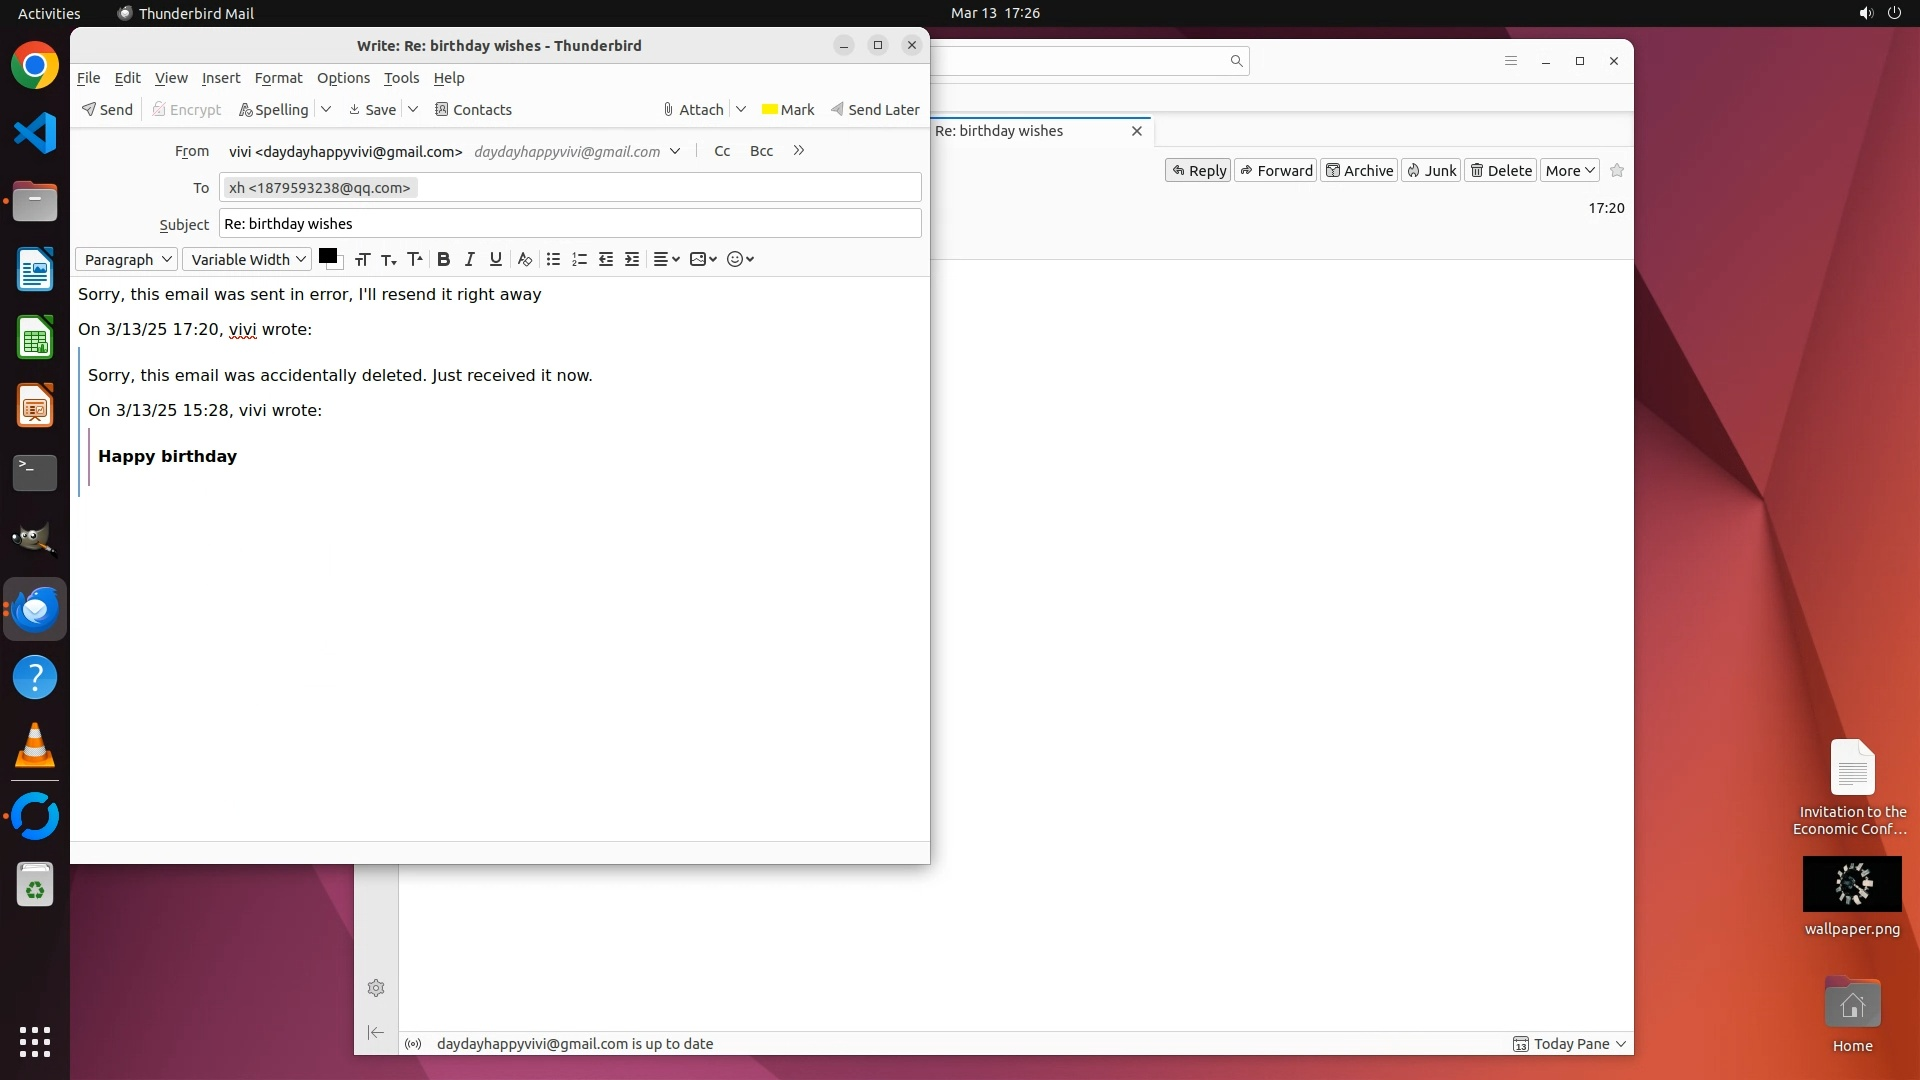Image resolution: width=1920 pixels, height=1080 pixels.
Task: Click the bulleted list icon
Action: point(553,259)
